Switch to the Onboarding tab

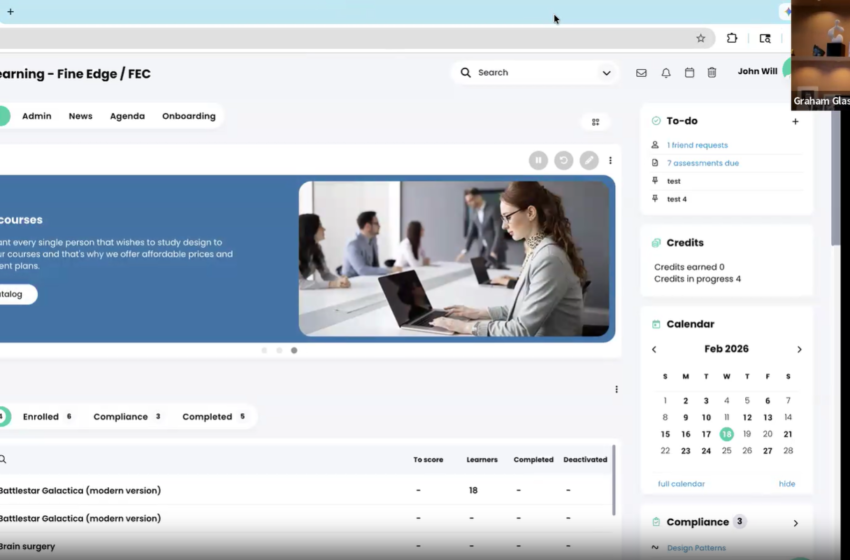(189, 116)
